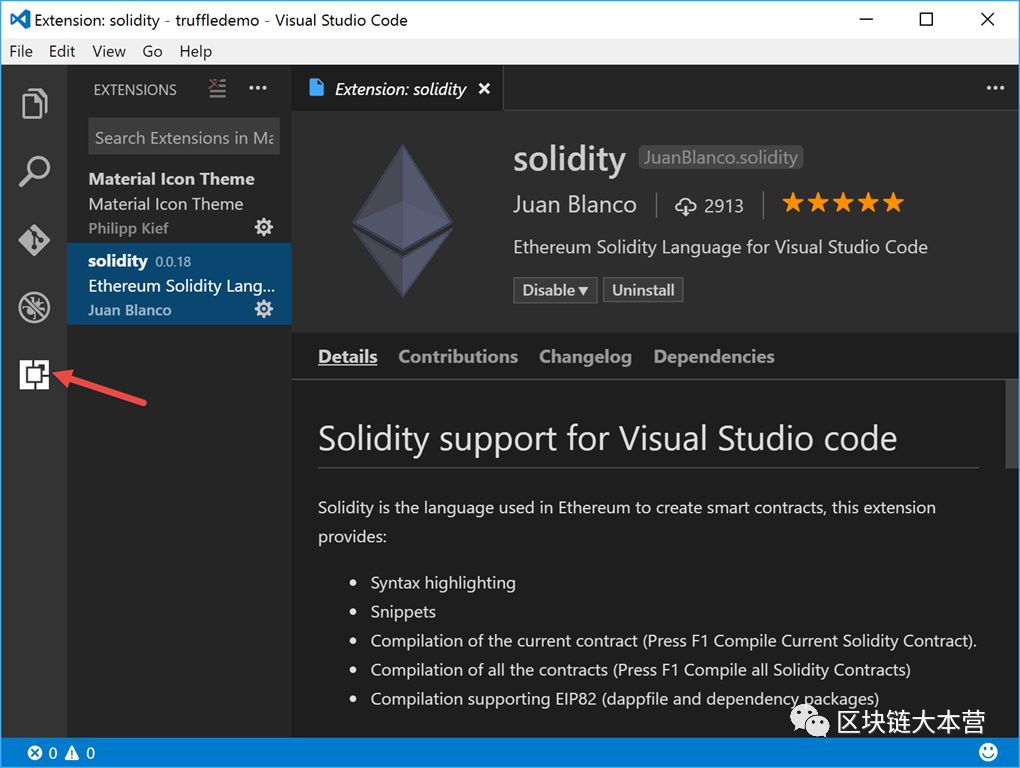Open the View menu
This screenshot has height=768, width=1020.
pyautogui.click(x=109, y=51)
